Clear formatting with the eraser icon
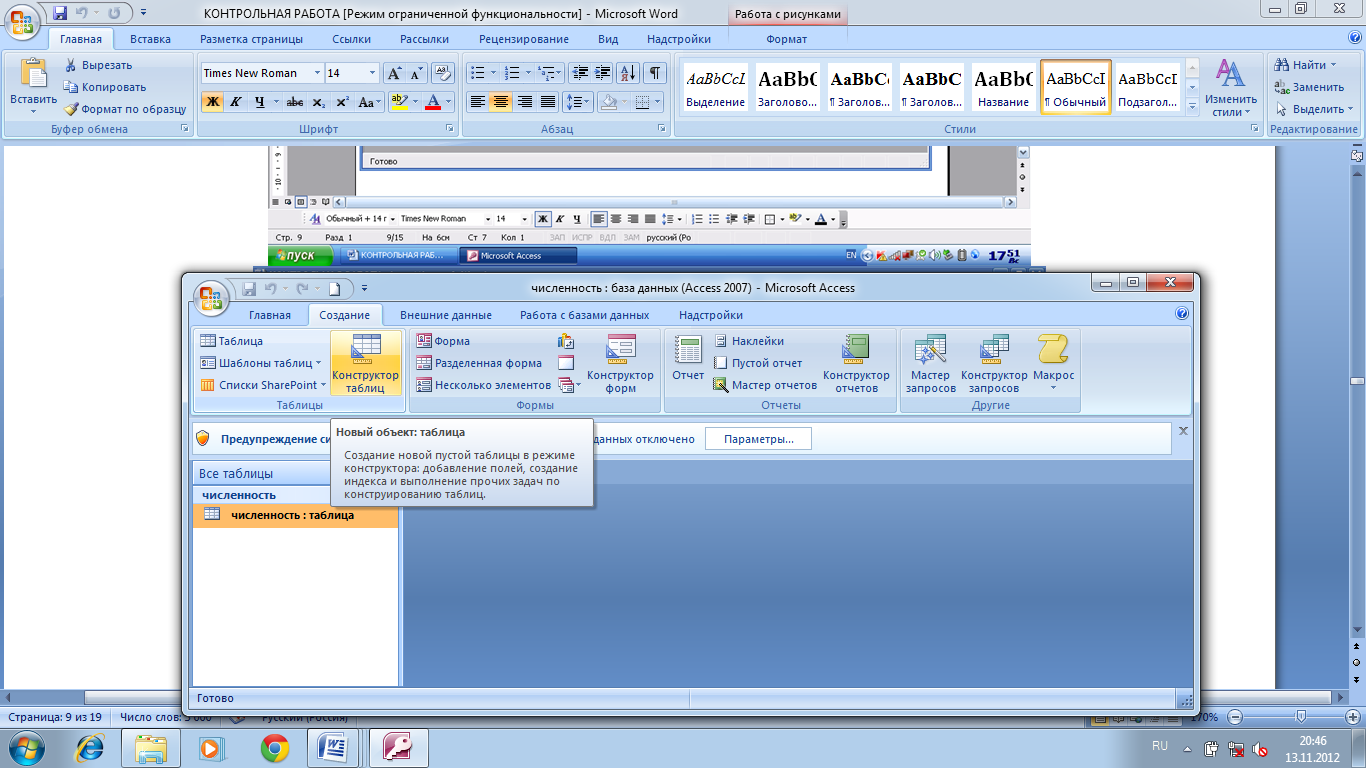Image resolution: width=1366 pixels, height=768 pixels. [444, 73]
